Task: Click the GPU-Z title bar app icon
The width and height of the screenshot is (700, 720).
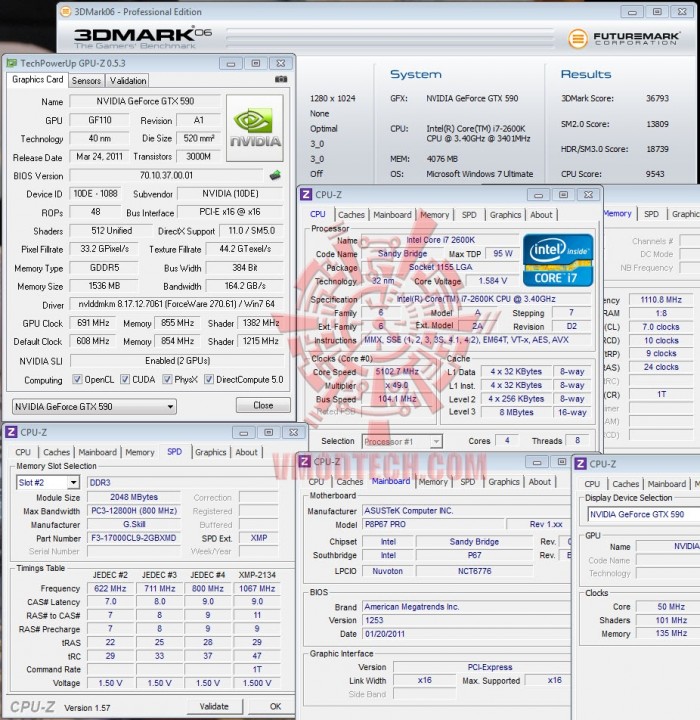Action: [x=11, y=63]
